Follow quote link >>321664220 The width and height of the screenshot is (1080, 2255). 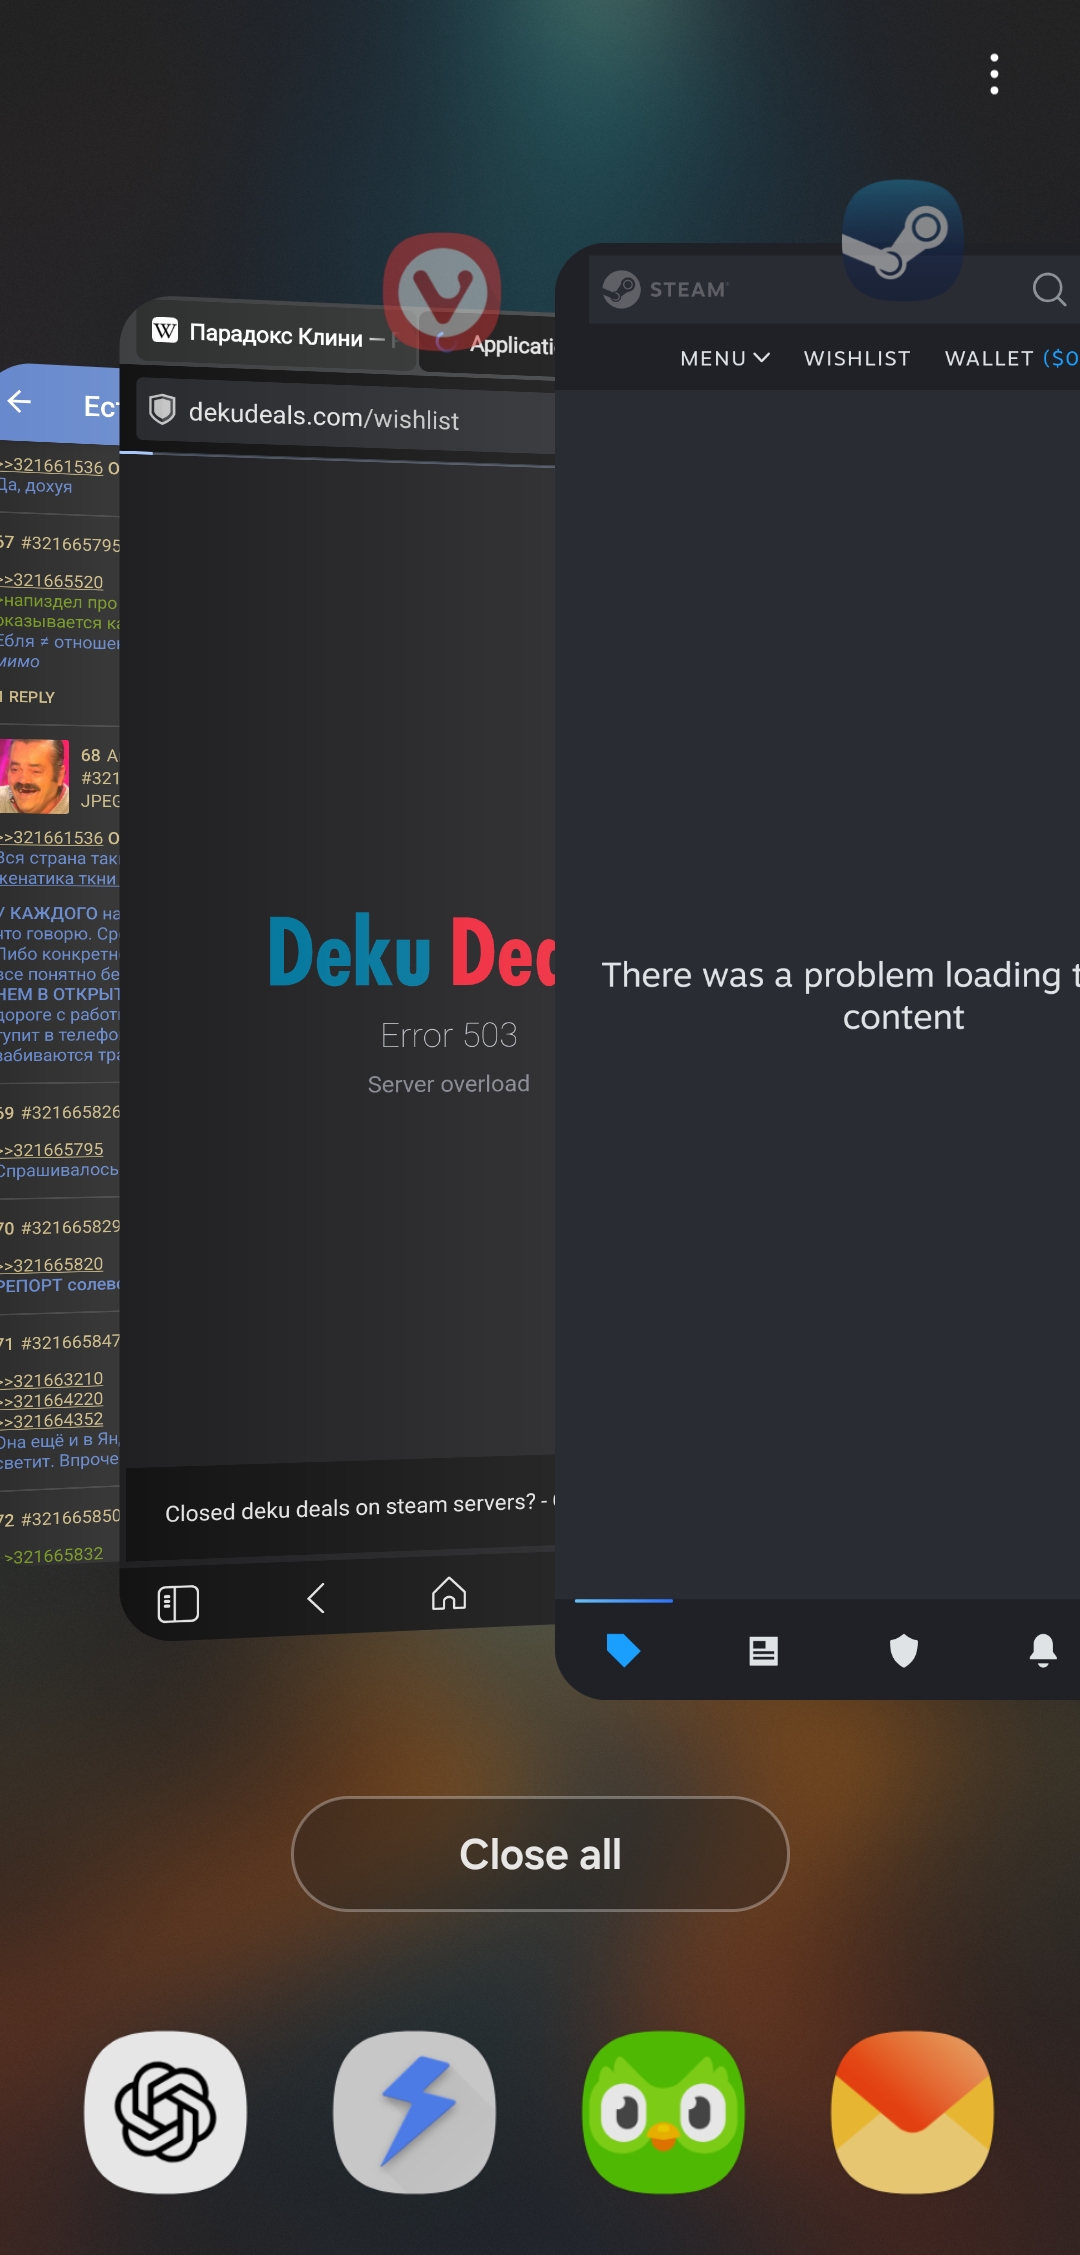(x=52, y=1400)
